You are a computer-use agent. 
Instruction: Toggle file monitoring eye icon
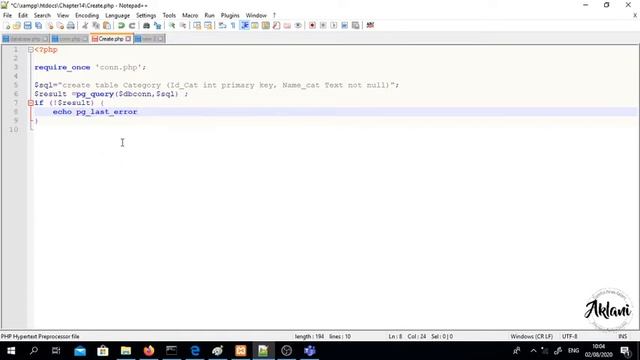coord(298,26)
